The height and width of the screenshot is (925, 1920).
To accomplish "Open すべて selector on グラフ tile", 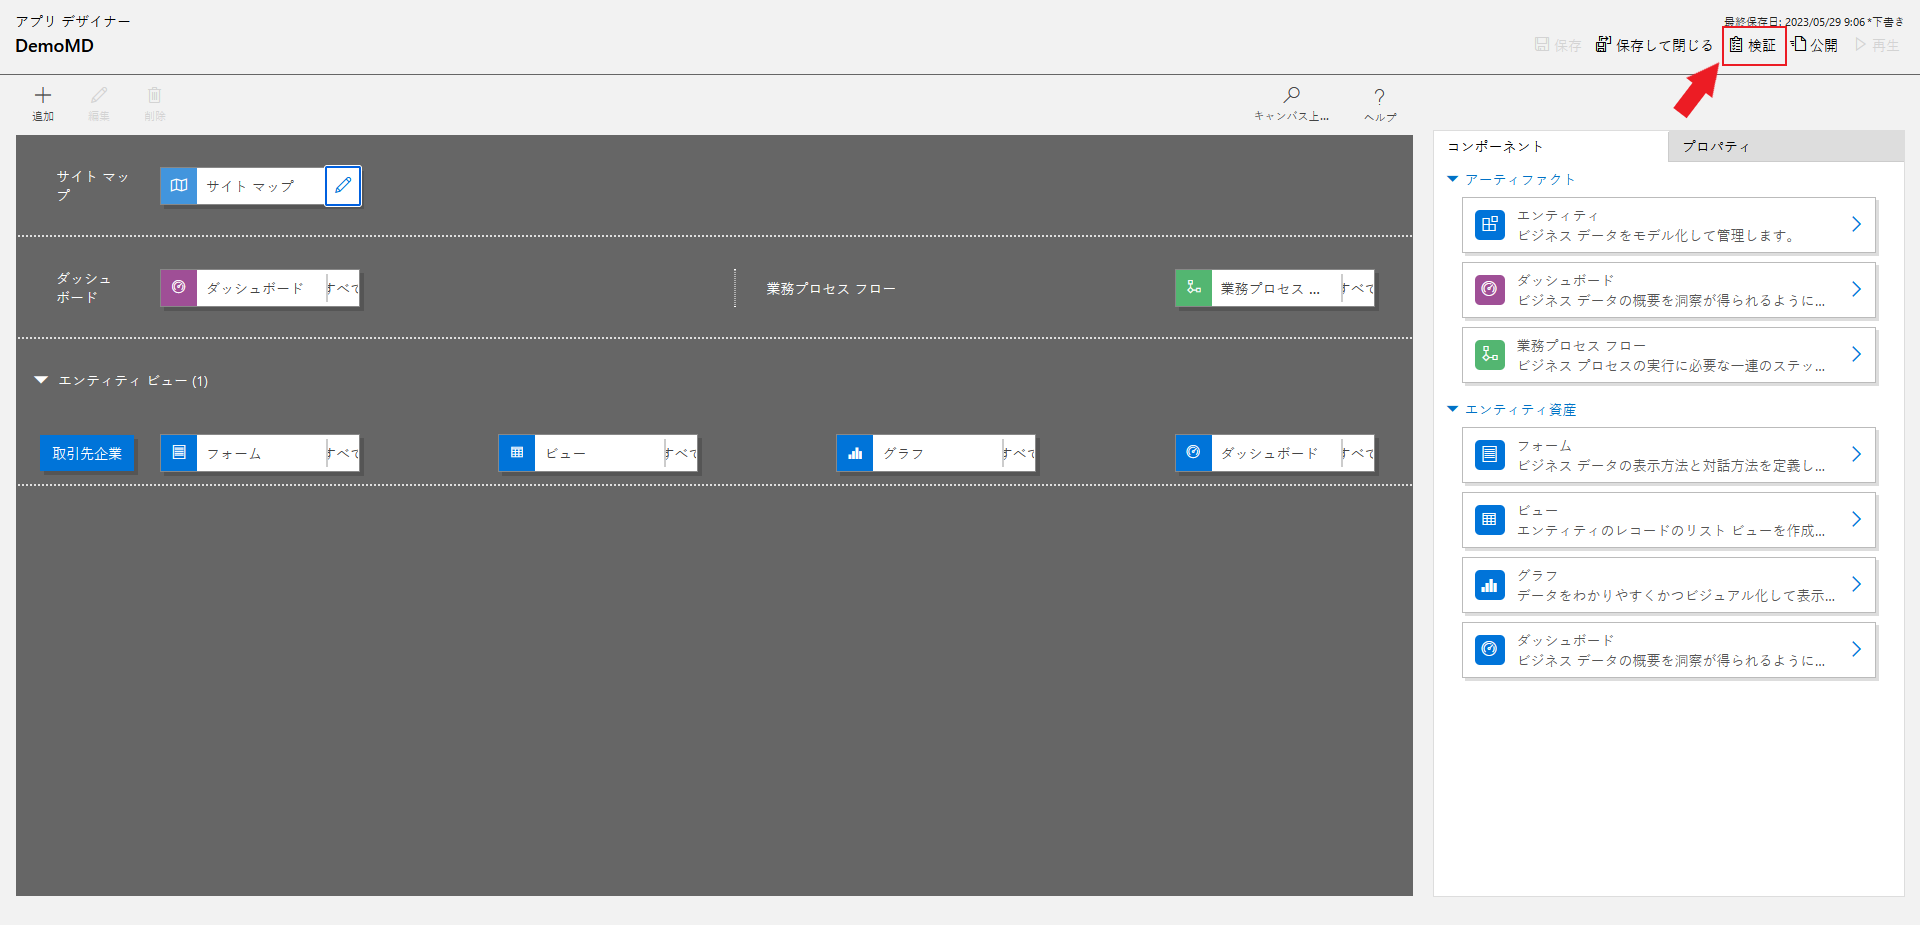I will click(x=1019, y=453).
